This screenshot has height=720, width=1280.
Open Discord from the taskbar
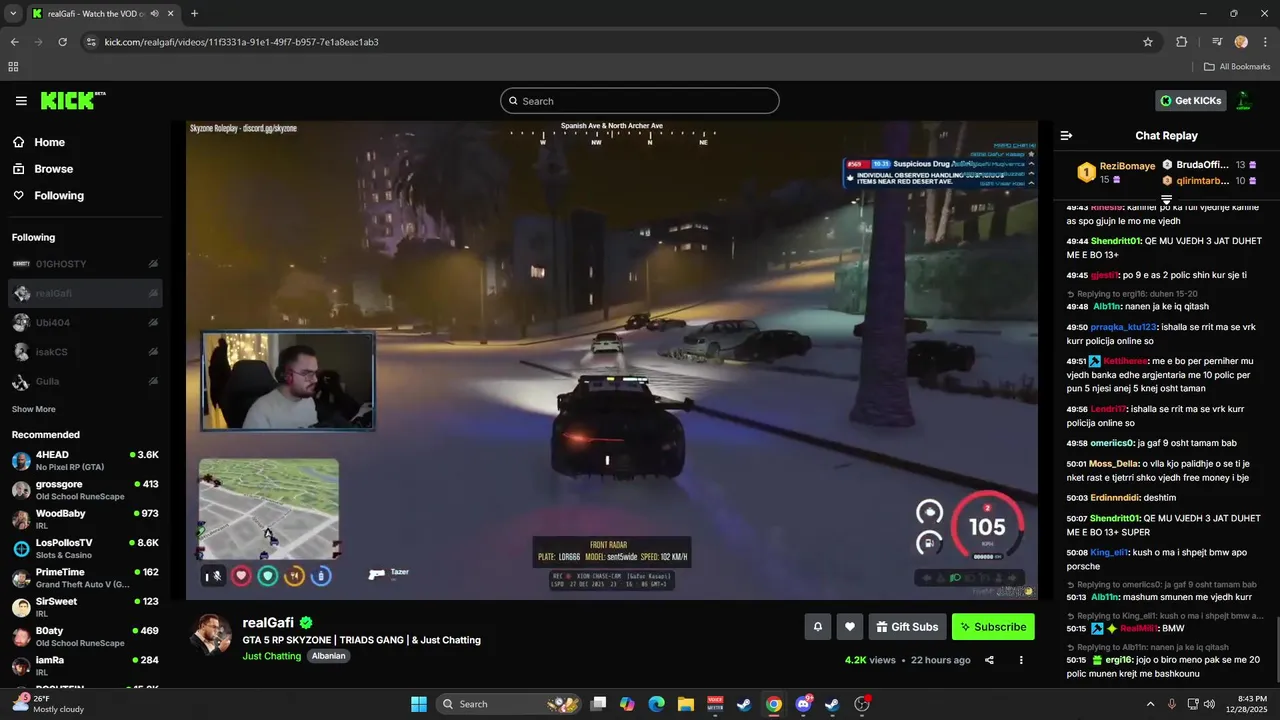point(803,704)
